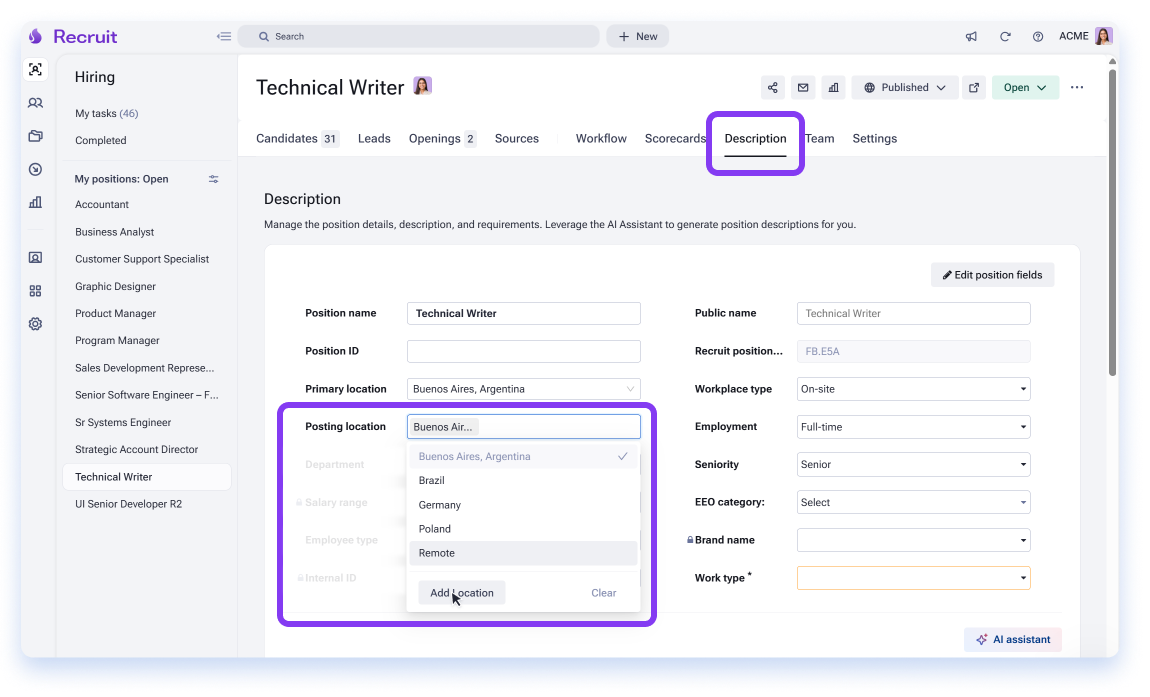Open the Graphic Designer position
1150x697 pixels.
pyautogui.click(x=115, y=287)
